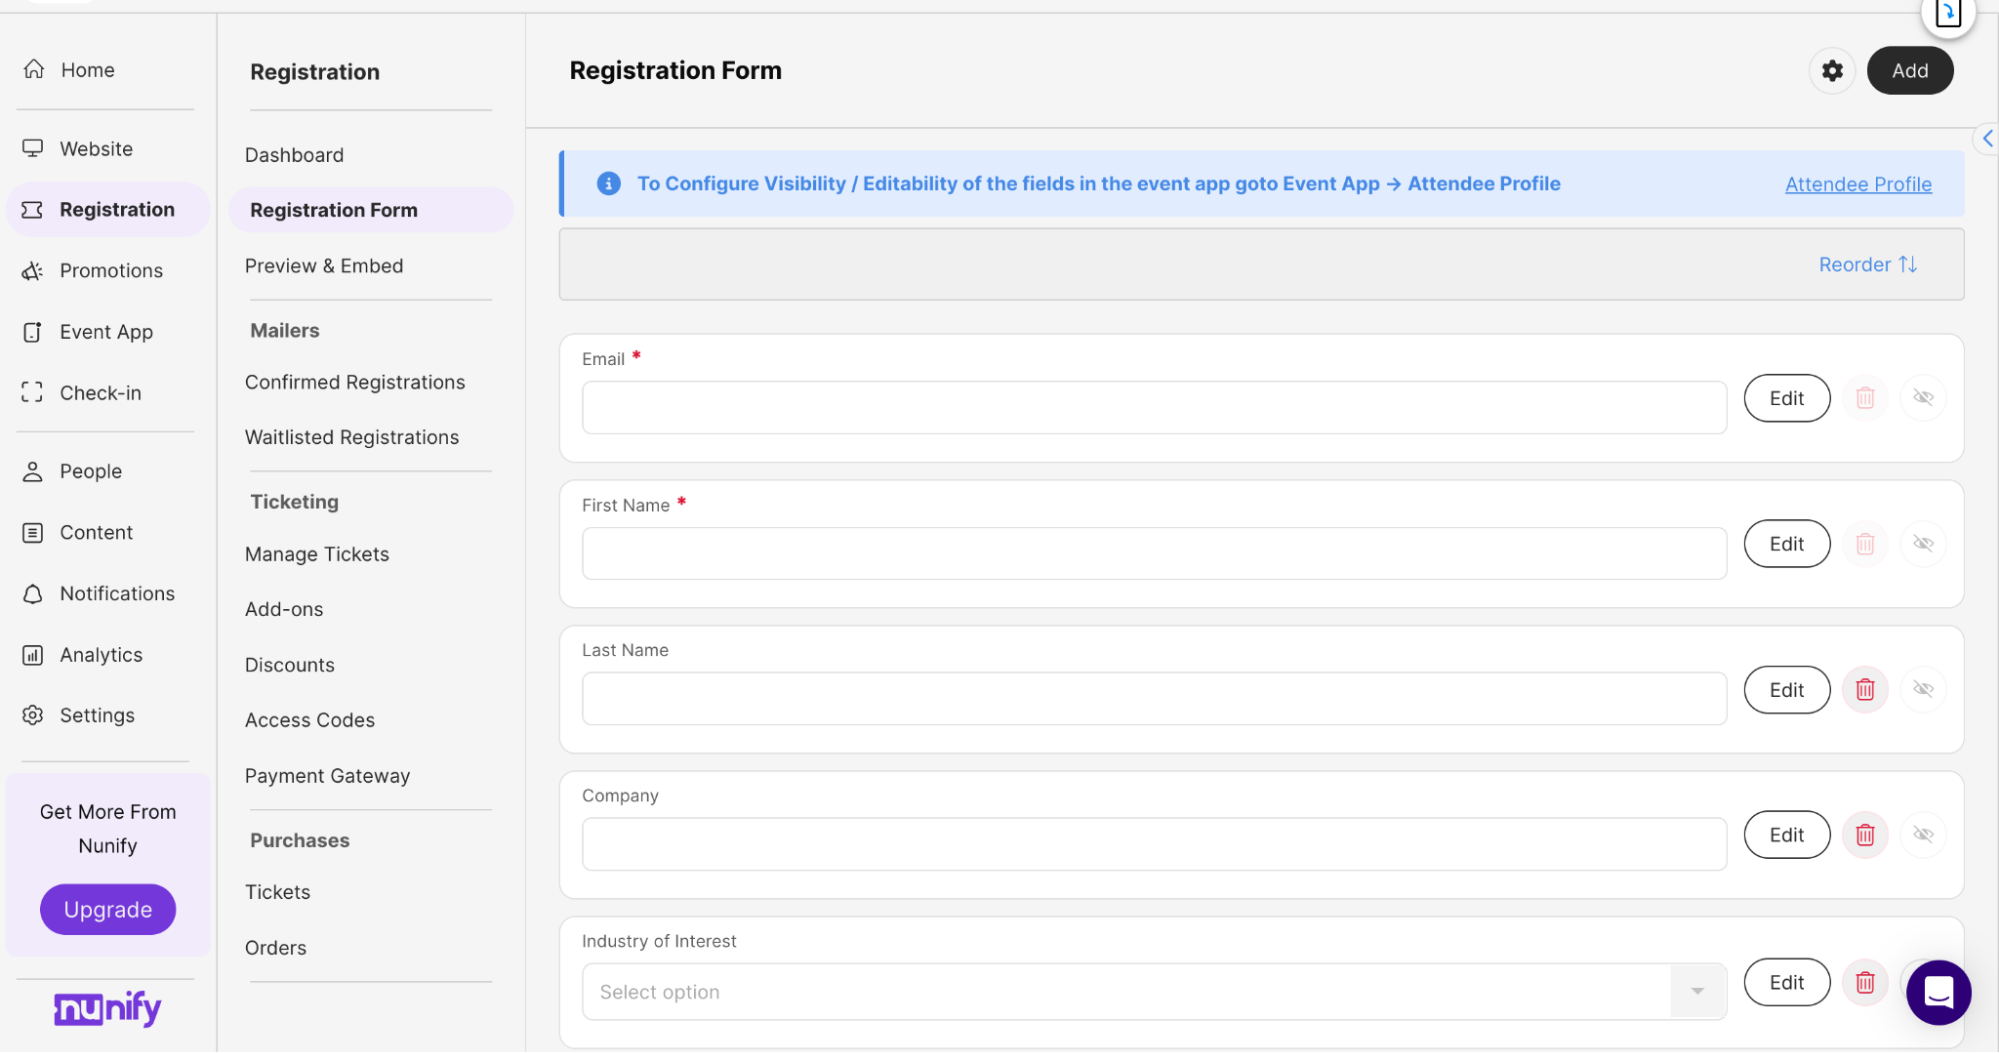Open Add-ons section
The width and height of the screenshot is (1999, 1053).
pyautogui.click(x=284, y=609)
